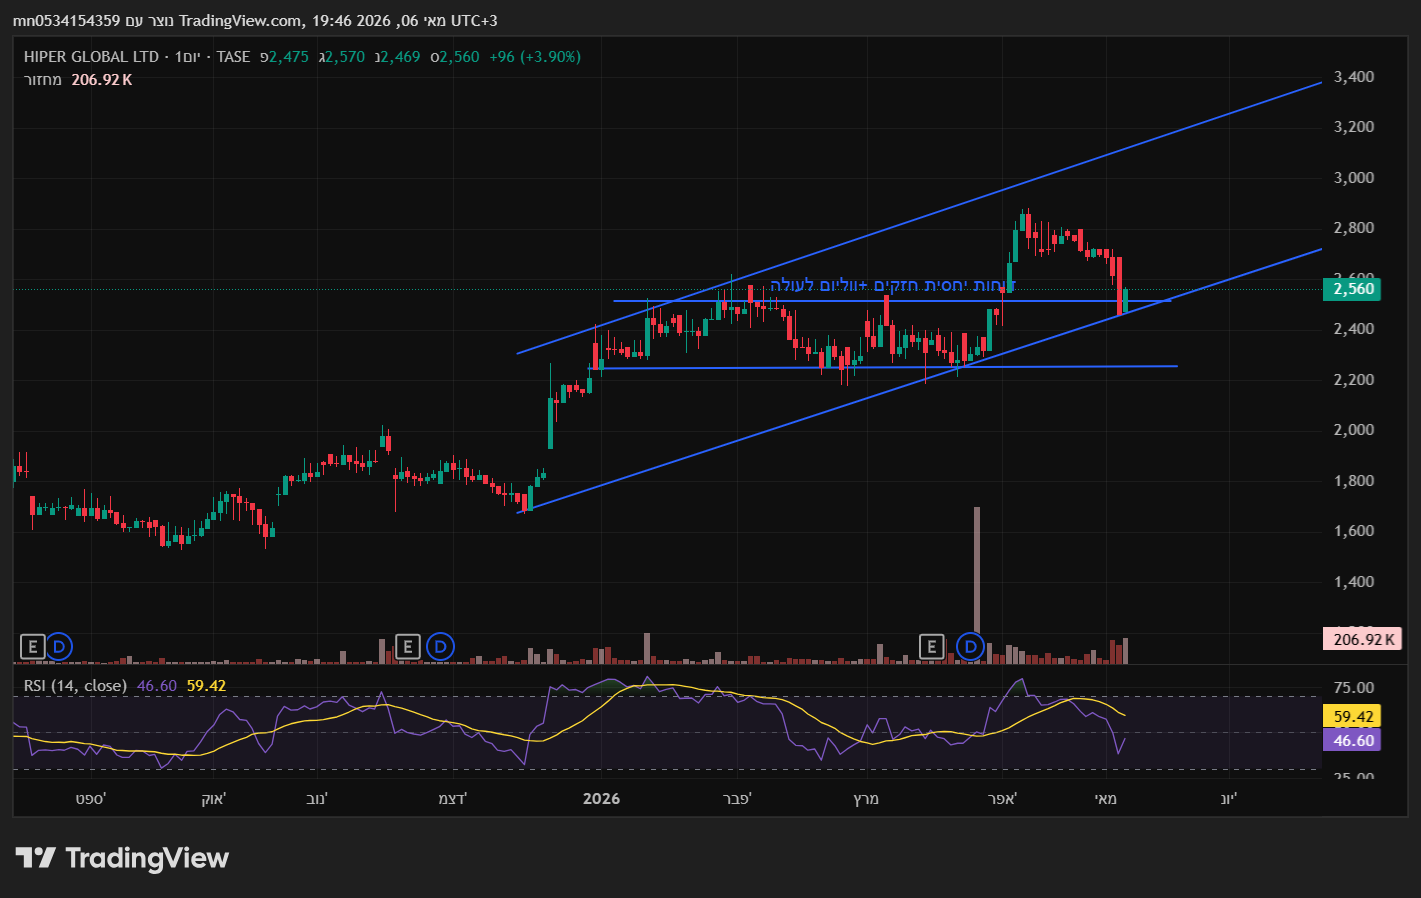Click the 3,400 price scale label

(1354, 77)
